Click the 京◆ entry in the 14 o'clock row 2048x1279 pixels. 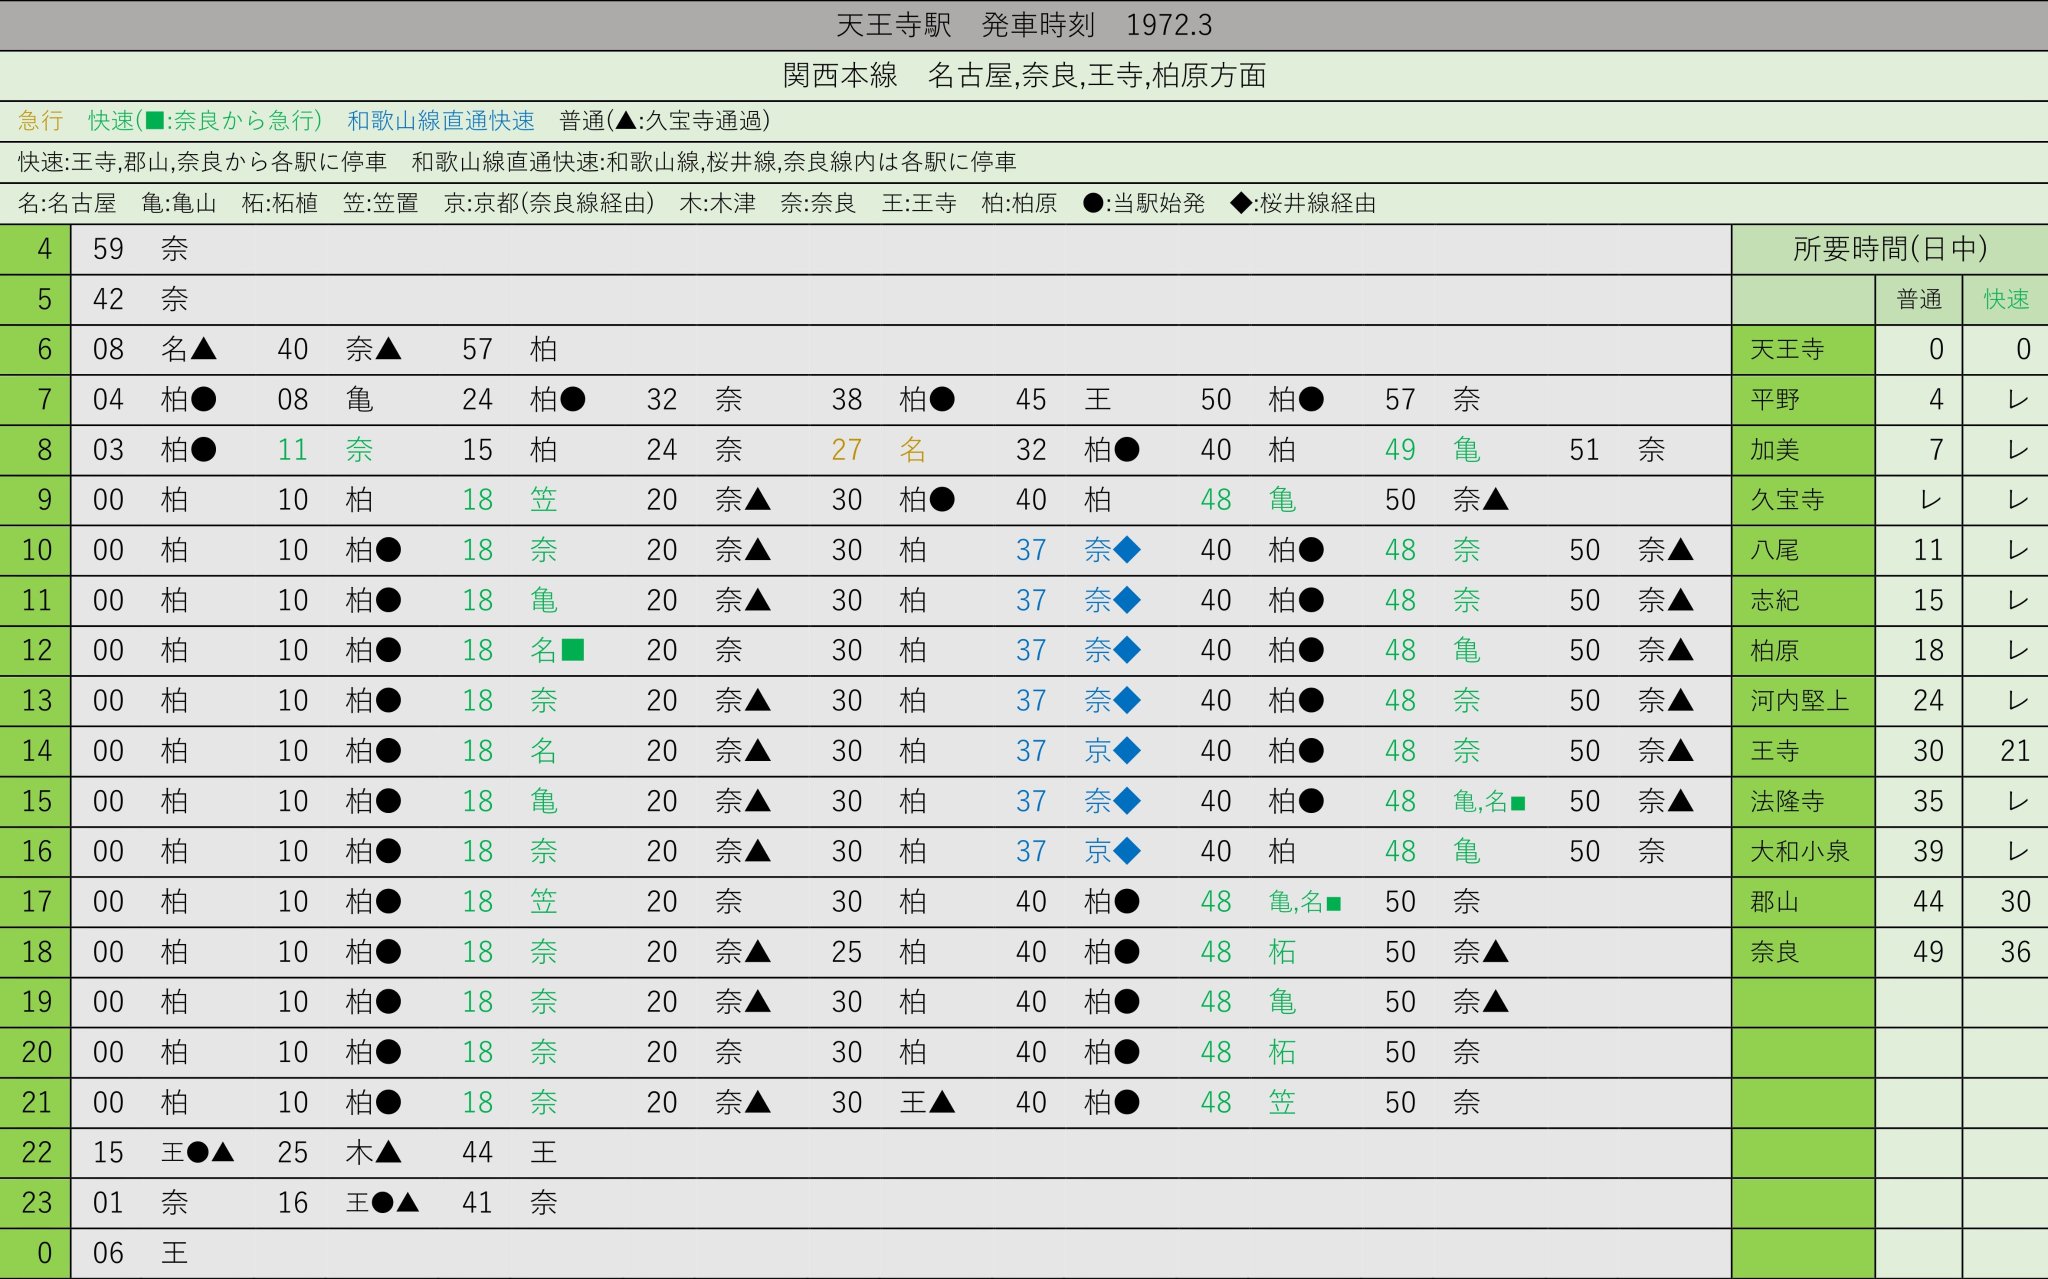pos(1110,750)
